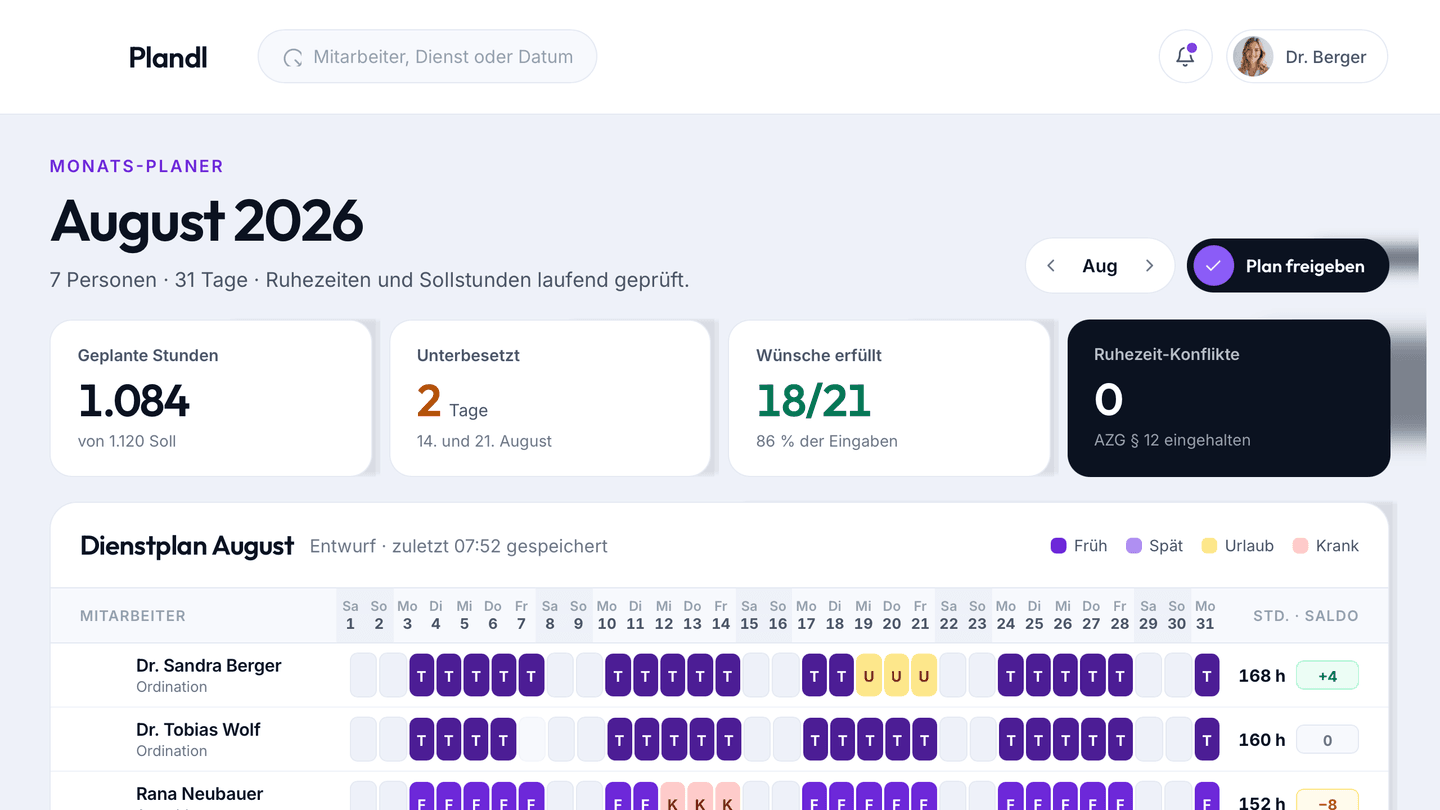Click the Dr. Tobias Wolf name

tap(198, 730)
